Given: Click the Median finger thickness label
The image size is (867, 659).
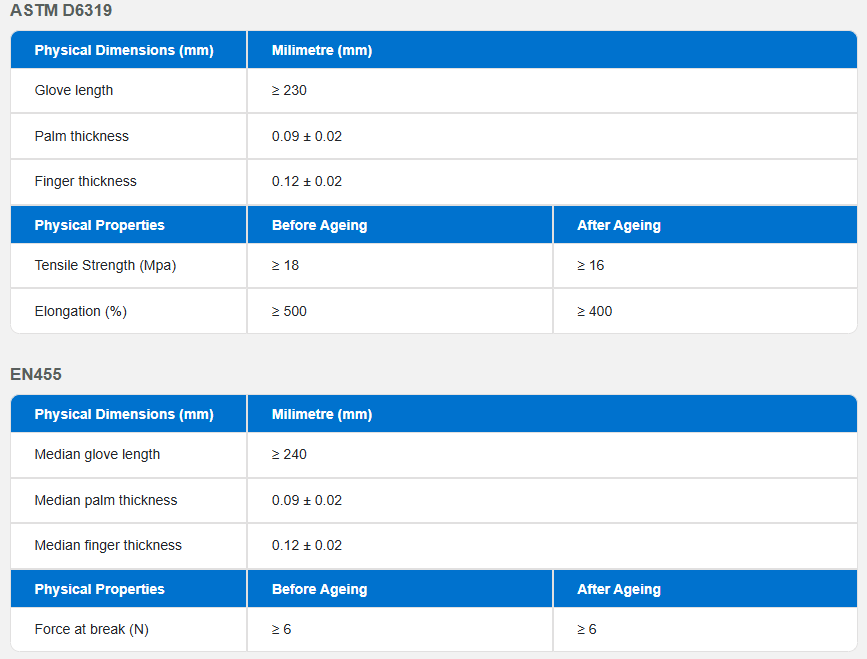Looking at the screenshot, I should tap(108, 546).
